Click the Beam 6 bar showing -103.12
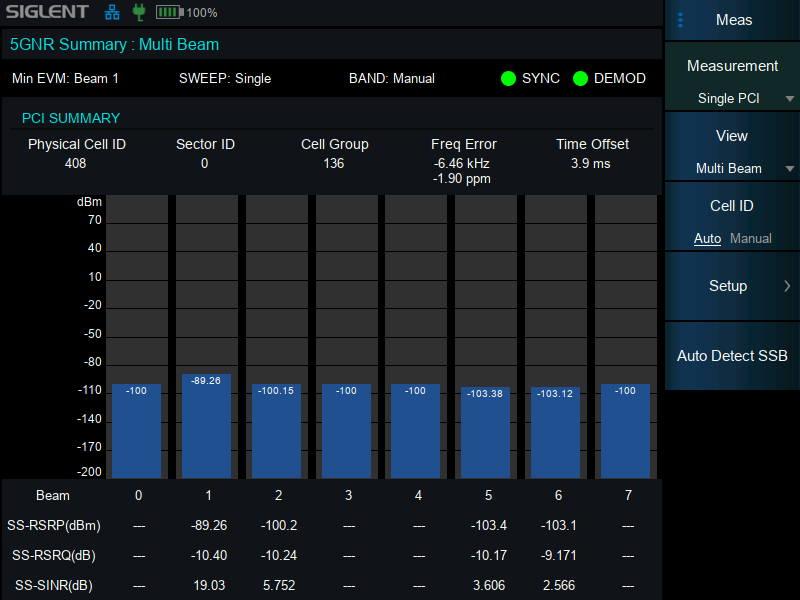Screen dimensions: 800x600 click(555, 432)
